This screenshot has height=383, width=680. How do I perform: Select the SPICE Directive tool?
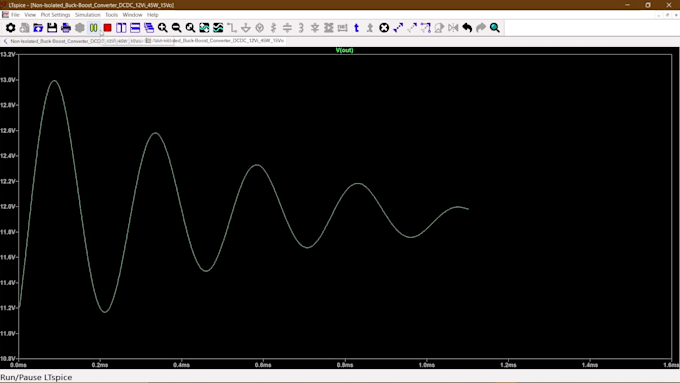tap(370, 28)
